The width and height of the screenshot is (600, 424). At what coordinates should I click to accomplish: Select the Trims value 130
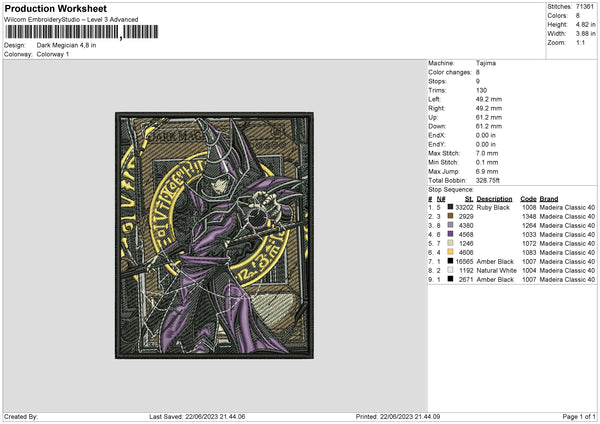481,90
